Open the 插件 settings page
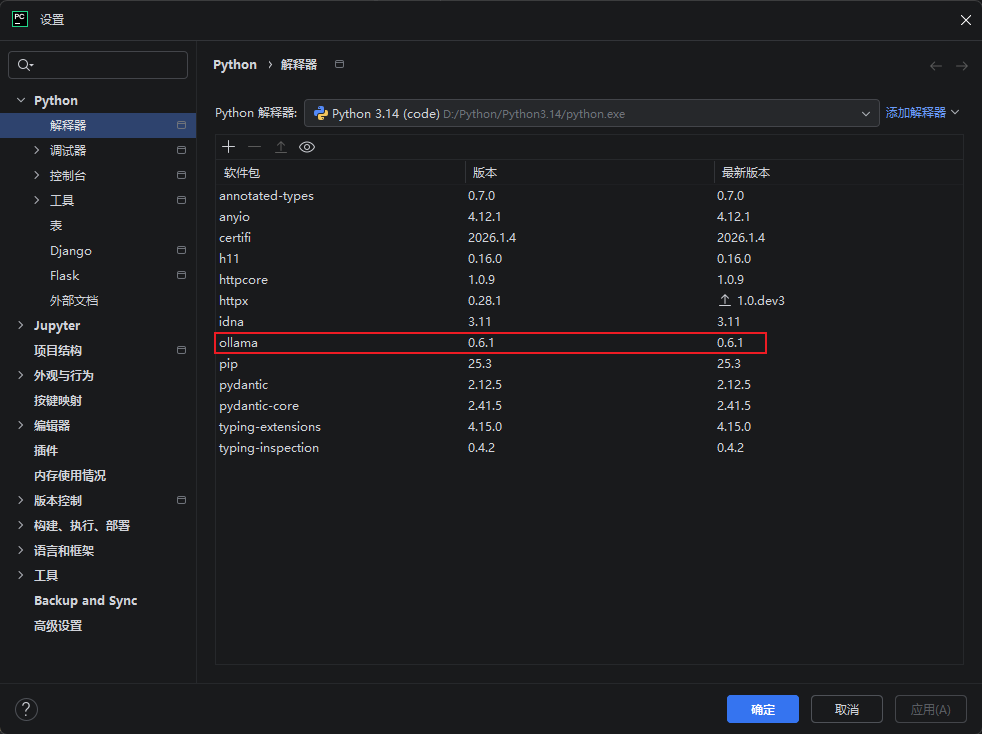 [x=46, y=450]
